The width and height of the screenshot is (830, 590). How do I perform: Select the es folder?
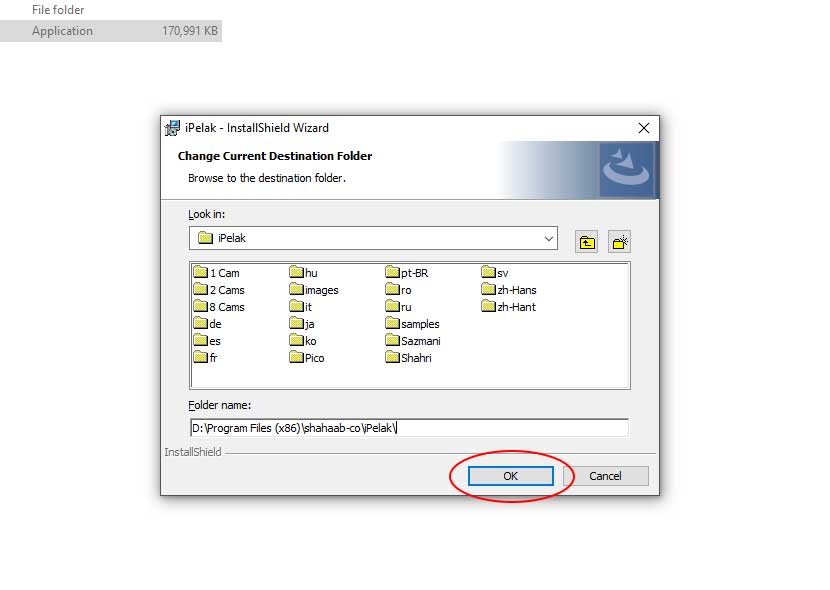[x=207, y=341]
